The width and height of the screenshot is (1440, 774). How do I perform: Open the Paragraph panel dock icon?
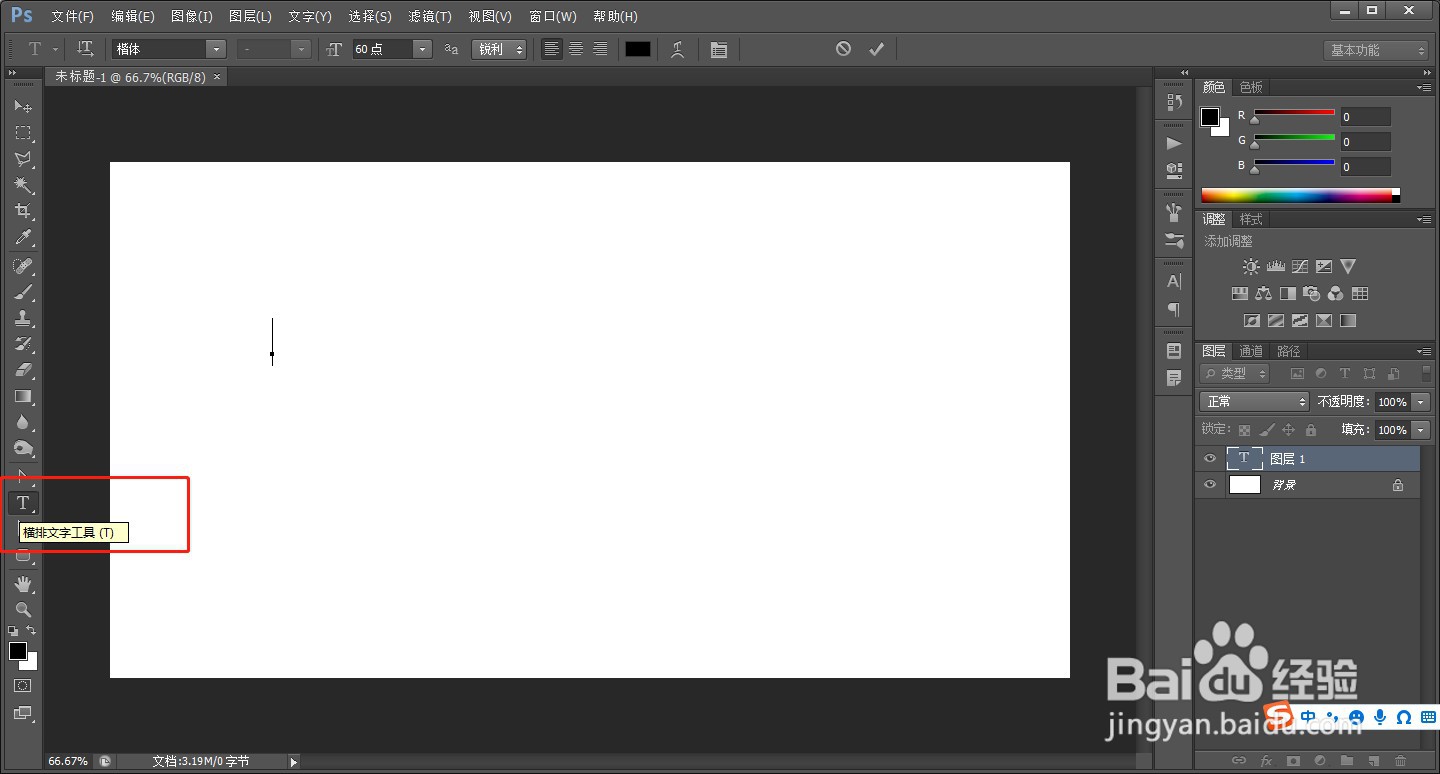pos(1174,310)
